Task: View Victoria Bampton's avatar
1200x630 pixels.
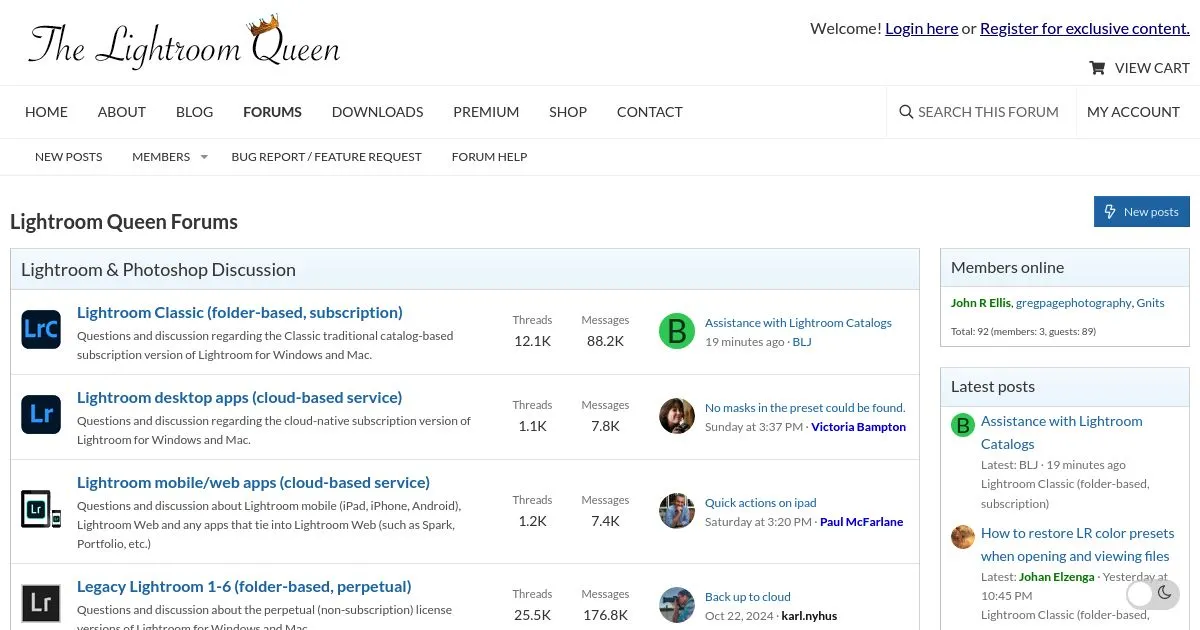Action: click(x=677, y=416)
